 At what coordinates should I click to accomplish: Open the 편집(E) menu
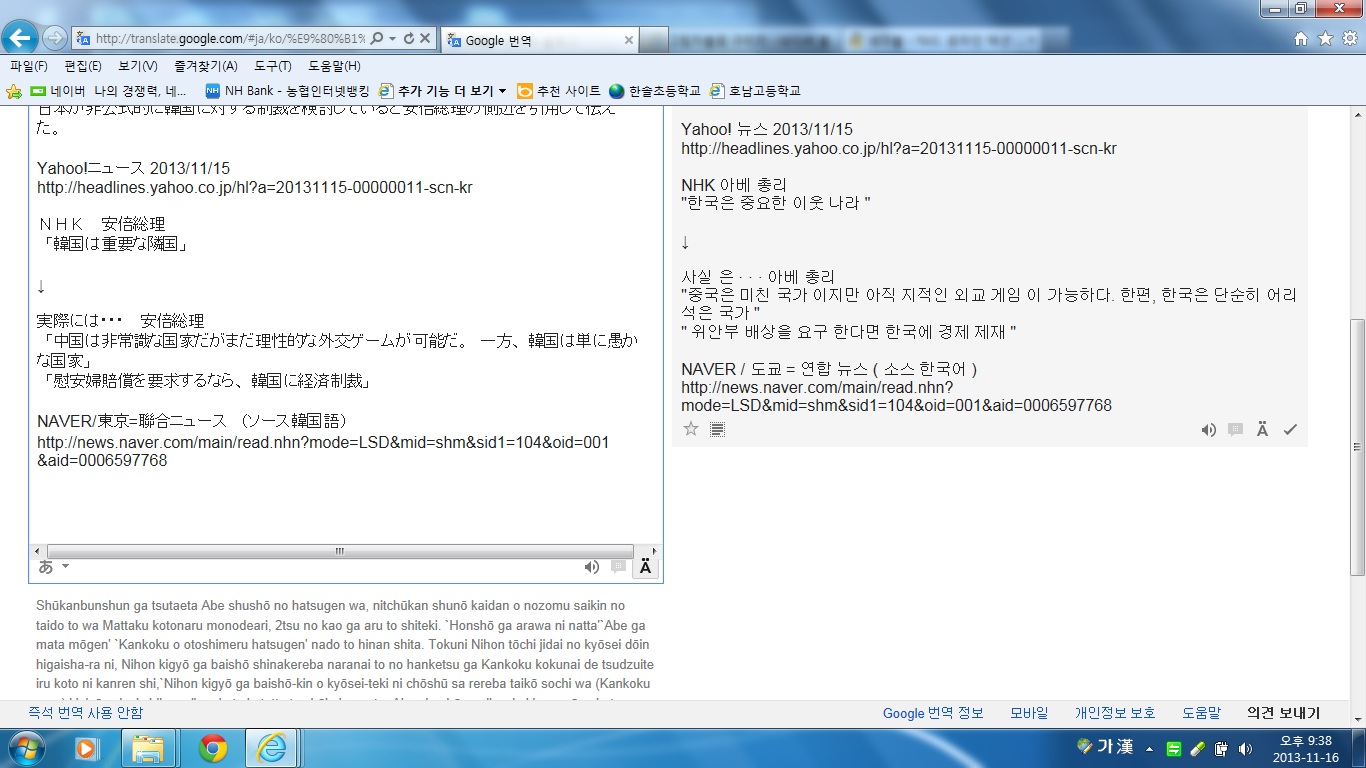coord(83,66)
